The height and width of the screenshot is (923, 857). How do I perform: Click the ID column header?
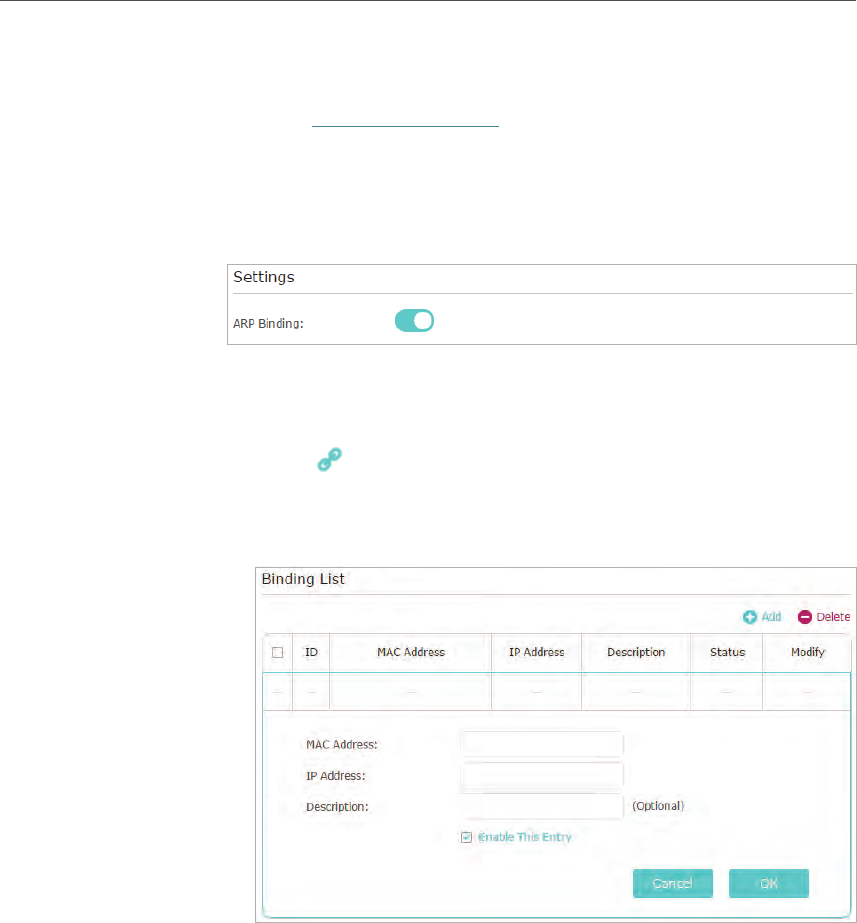pyautogui.click(x=311, y=652)
